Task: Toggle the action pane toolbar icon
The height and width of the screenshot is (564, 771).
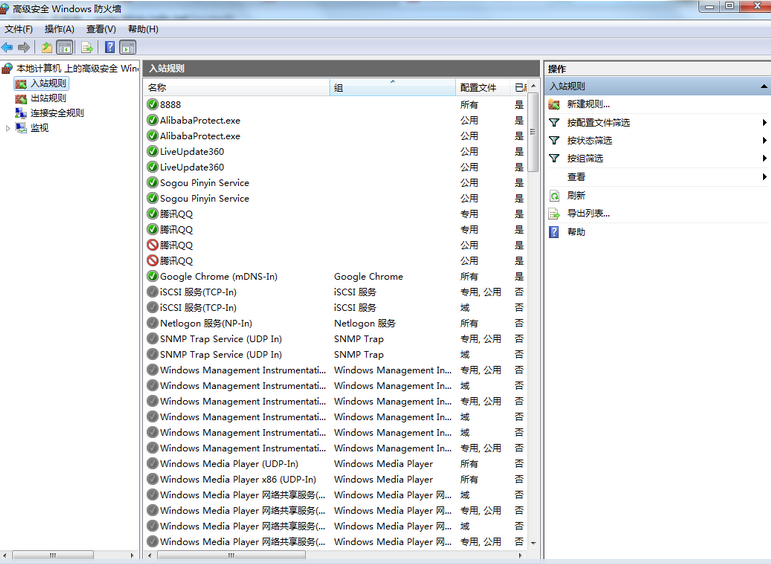Action: tap(128, 47)
